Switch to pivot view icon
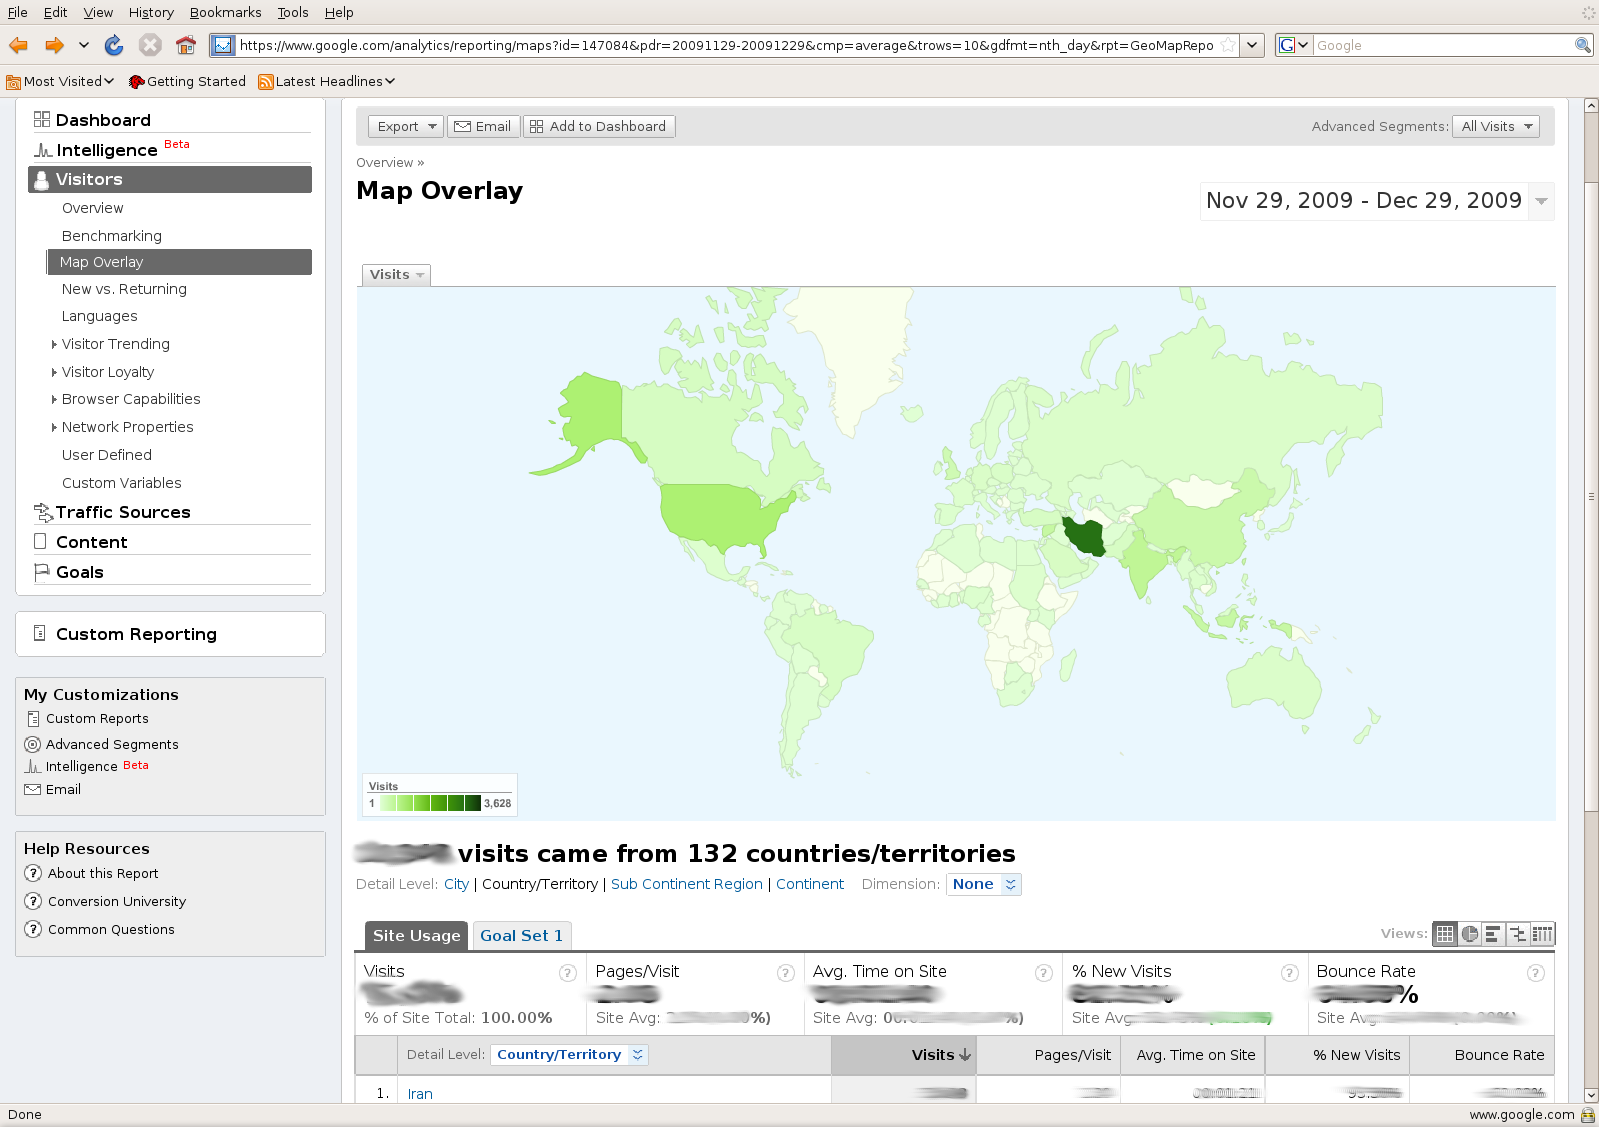Image resolution: width=1599 pixels, height=1127 pixels. click(x=1542, y=934)
